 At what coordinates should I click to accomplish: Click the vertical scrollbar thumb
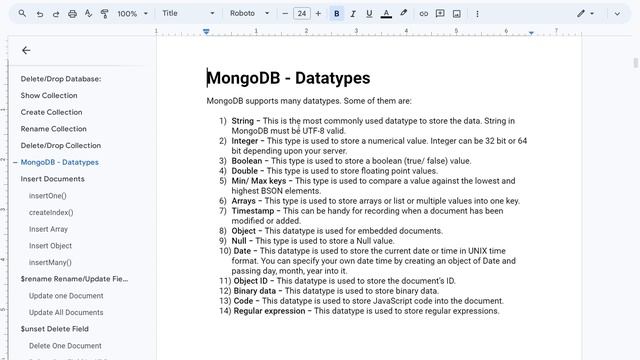(x=636, y=63)
